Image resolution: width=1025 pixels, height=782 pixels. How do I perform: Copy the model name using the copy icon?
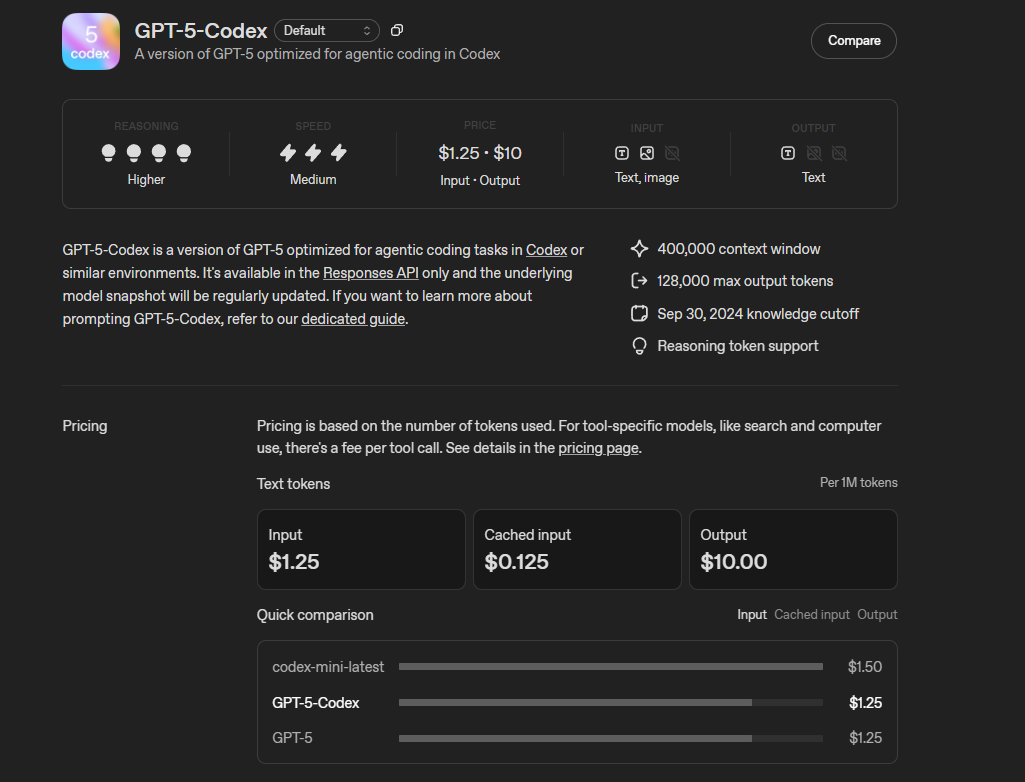[x=397, y=30]
